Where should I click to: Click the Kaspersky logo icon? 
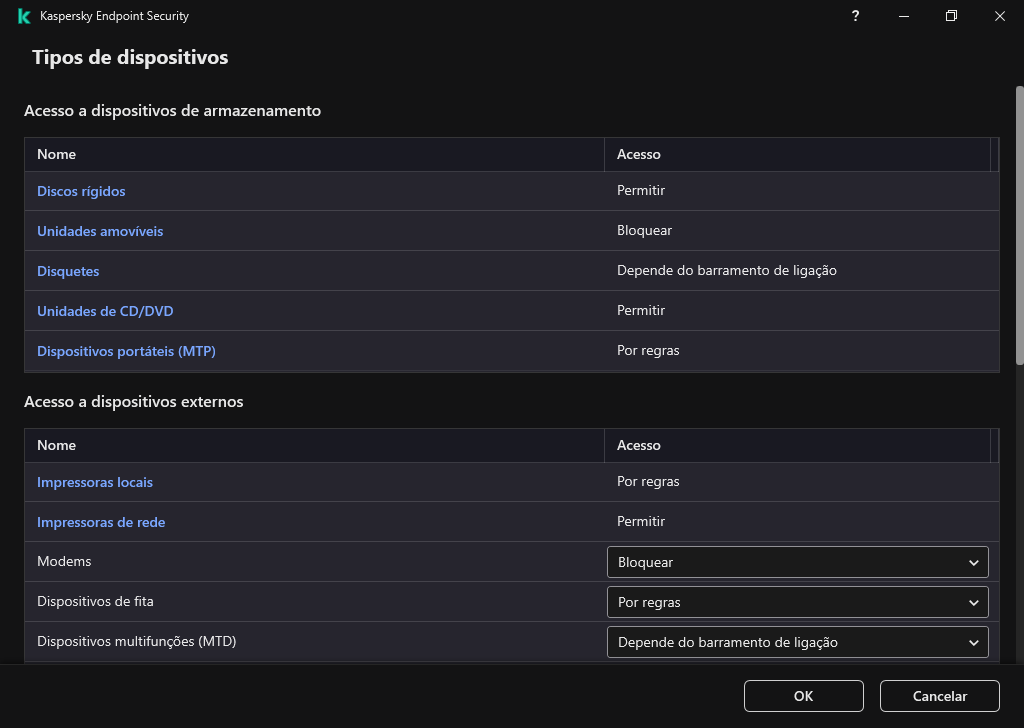click(22, 16)
